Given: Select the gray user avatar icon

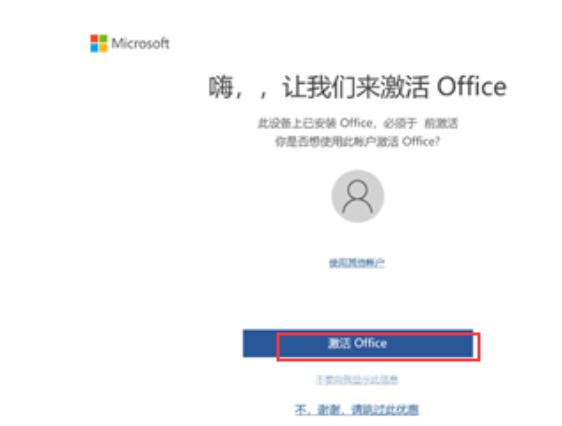Looking at the screenshot, I should [357, 196].
